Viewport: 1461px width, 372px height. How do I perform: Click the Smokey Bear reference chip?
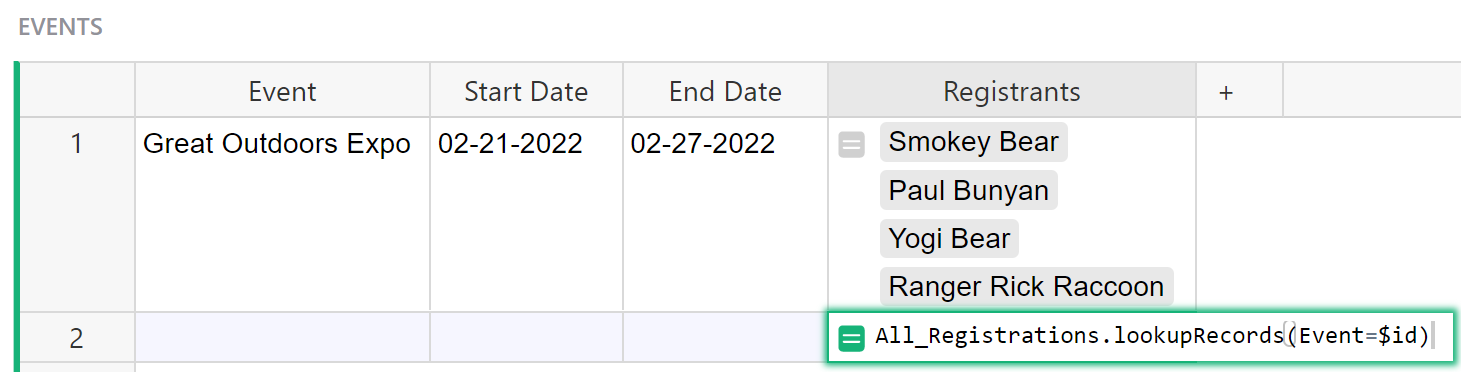(973, 142)
